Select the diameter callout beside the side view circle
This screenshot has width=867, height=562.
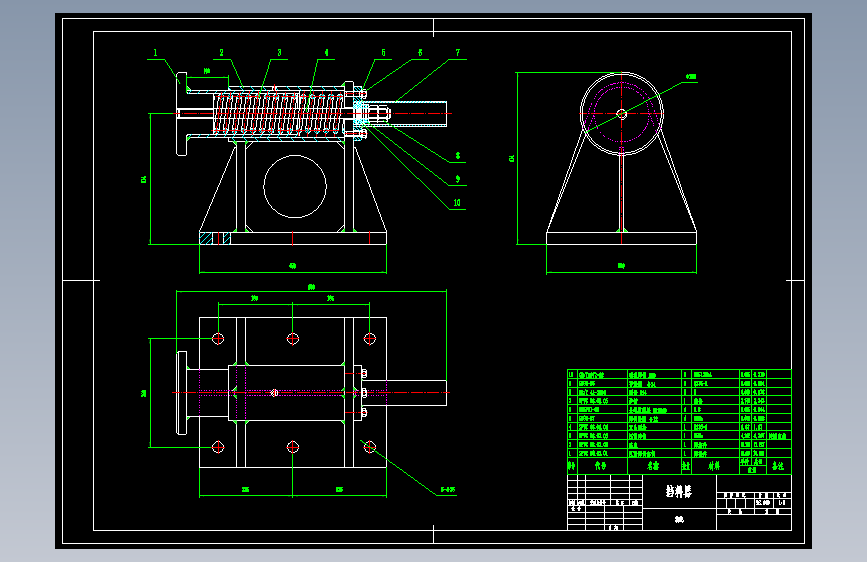(691, 77)
